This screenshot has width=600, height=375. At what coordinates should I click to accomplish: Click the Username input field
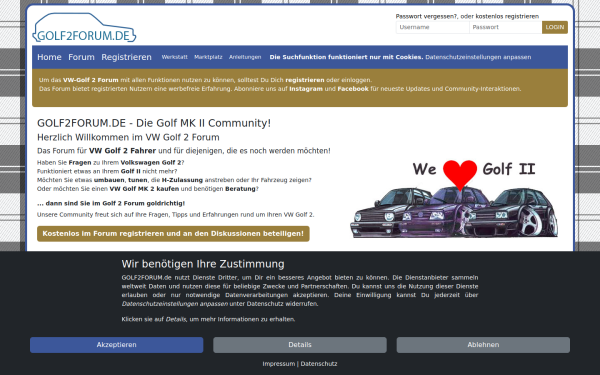pos(432,27)
